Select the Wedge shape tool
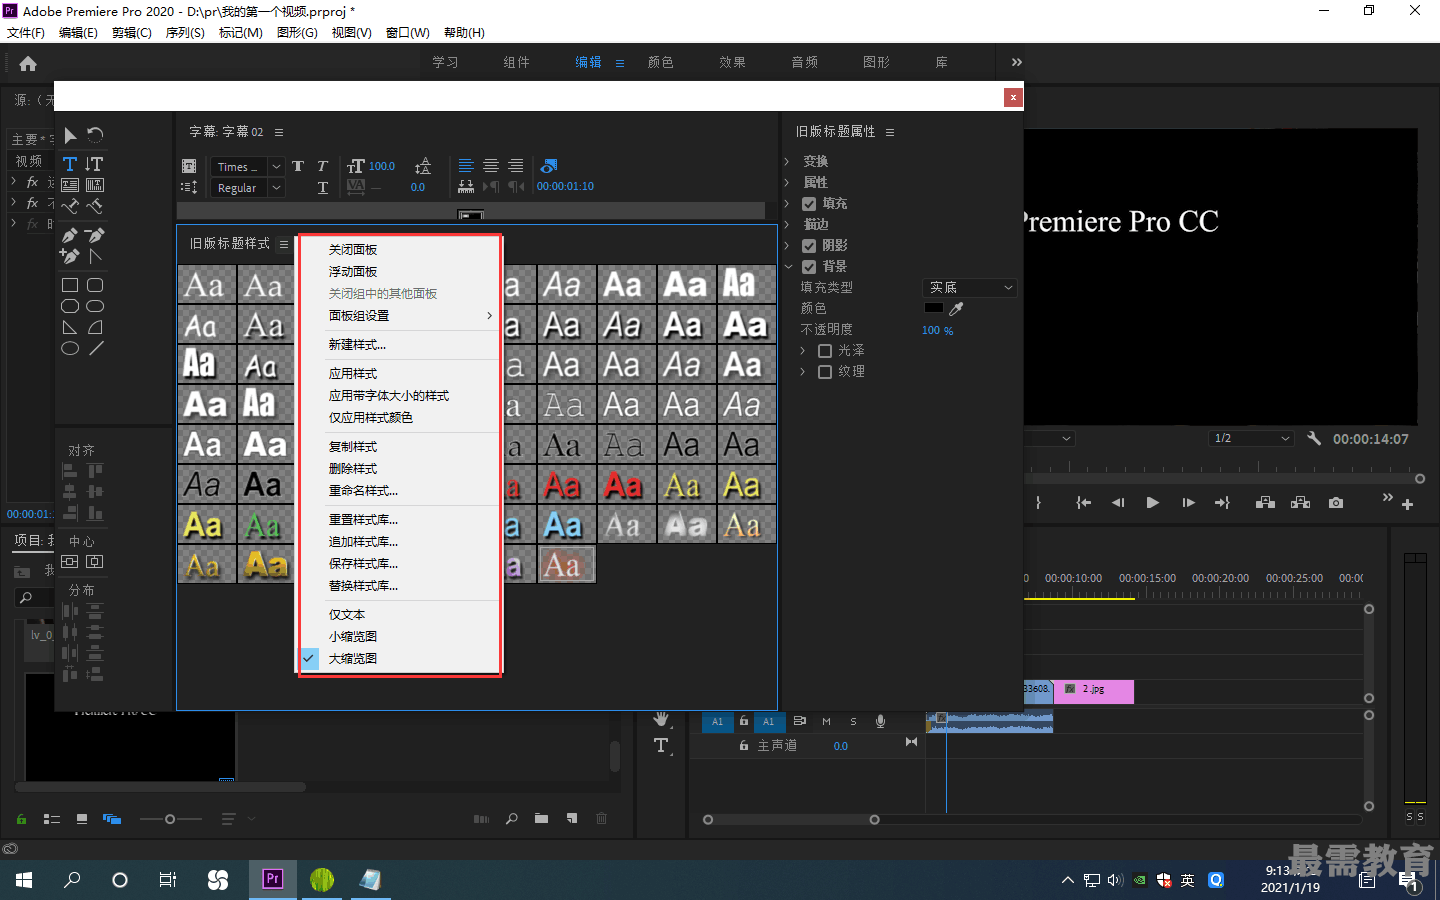Image resolution: width=1440 pixels, height=900 pixels. click(x=70, y=327)
